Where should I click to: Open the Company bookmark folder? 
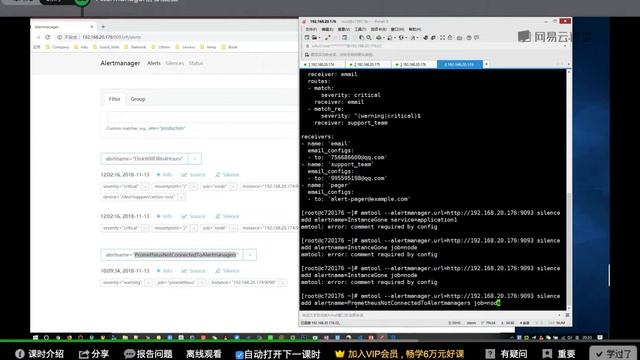(57, 47)
